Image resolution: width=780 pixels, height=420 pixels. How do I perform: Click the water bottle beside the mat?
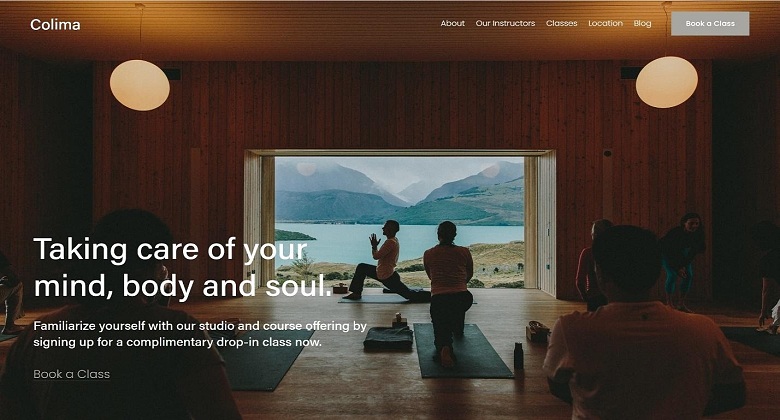[518, 356]
